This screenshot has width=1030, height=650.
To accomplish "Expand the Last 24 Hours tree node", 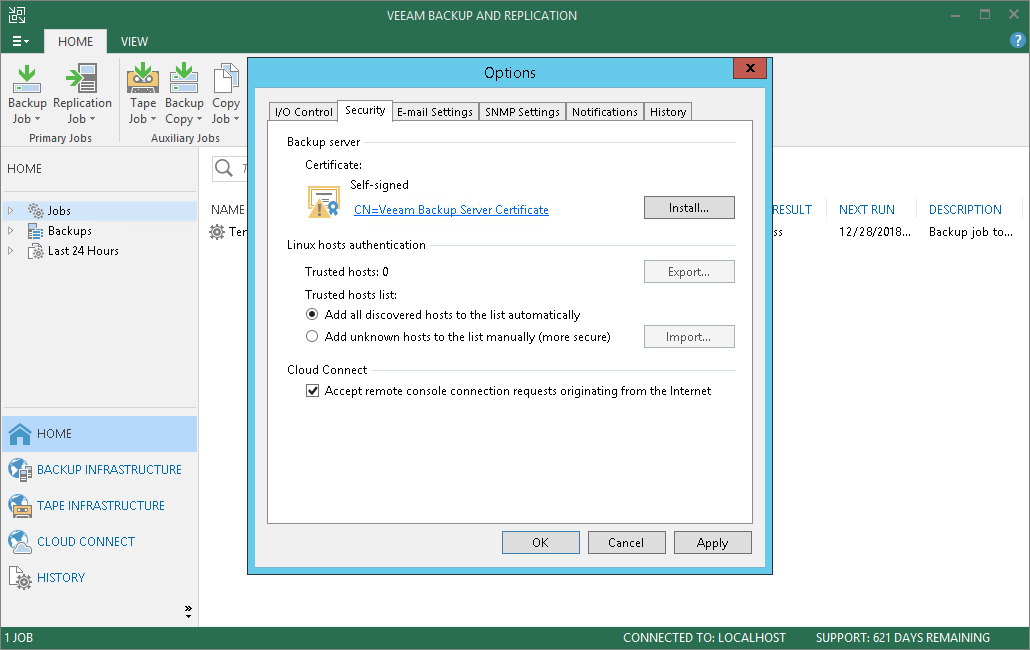I will click(x=11, y=251).
